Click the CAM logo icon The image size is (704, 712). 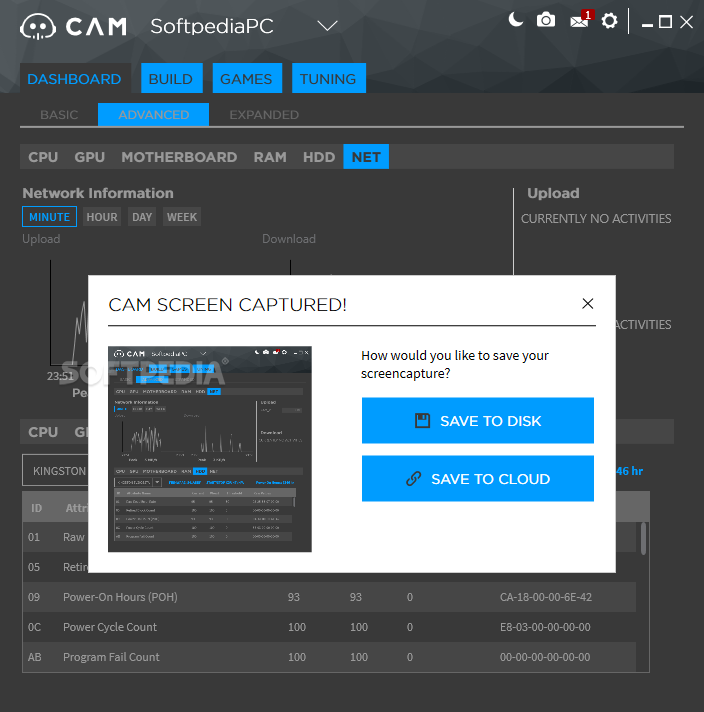pyautogui.click(x=38, y=27)
